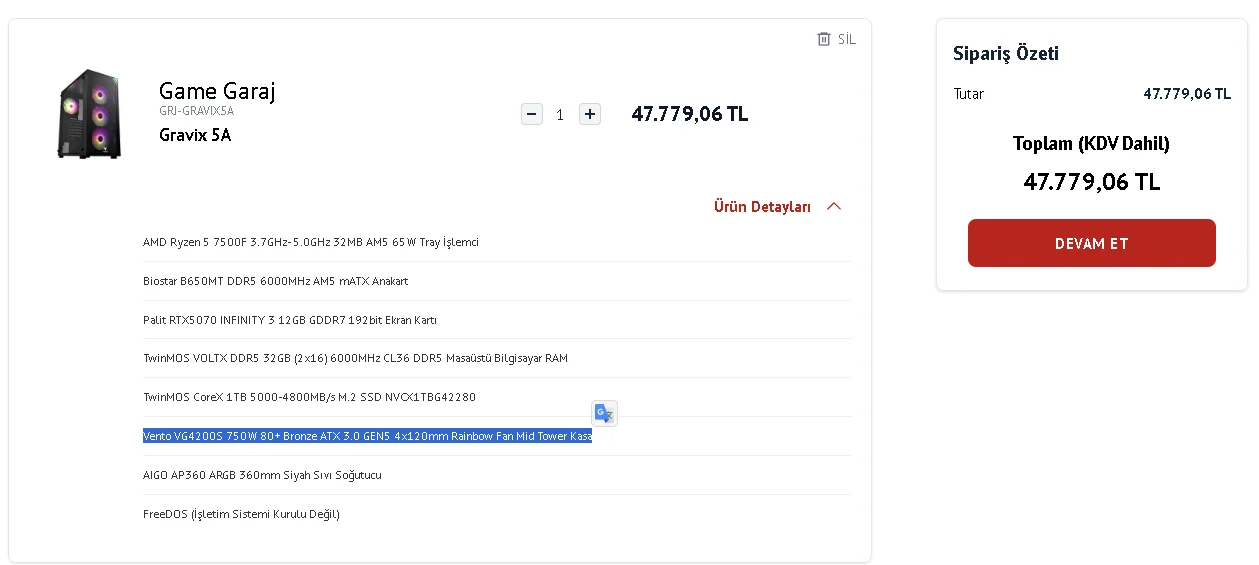The height and width of the screenshot is (565, 1259).
Task: Click the quantity value 1
Action: point(560,115)
